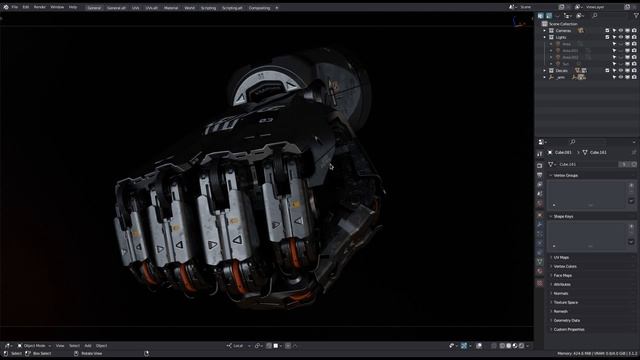Toggle exclude checkbox for Lights collection
The image size is (640, 360).
pyautogui.click(x=607, y=37)
